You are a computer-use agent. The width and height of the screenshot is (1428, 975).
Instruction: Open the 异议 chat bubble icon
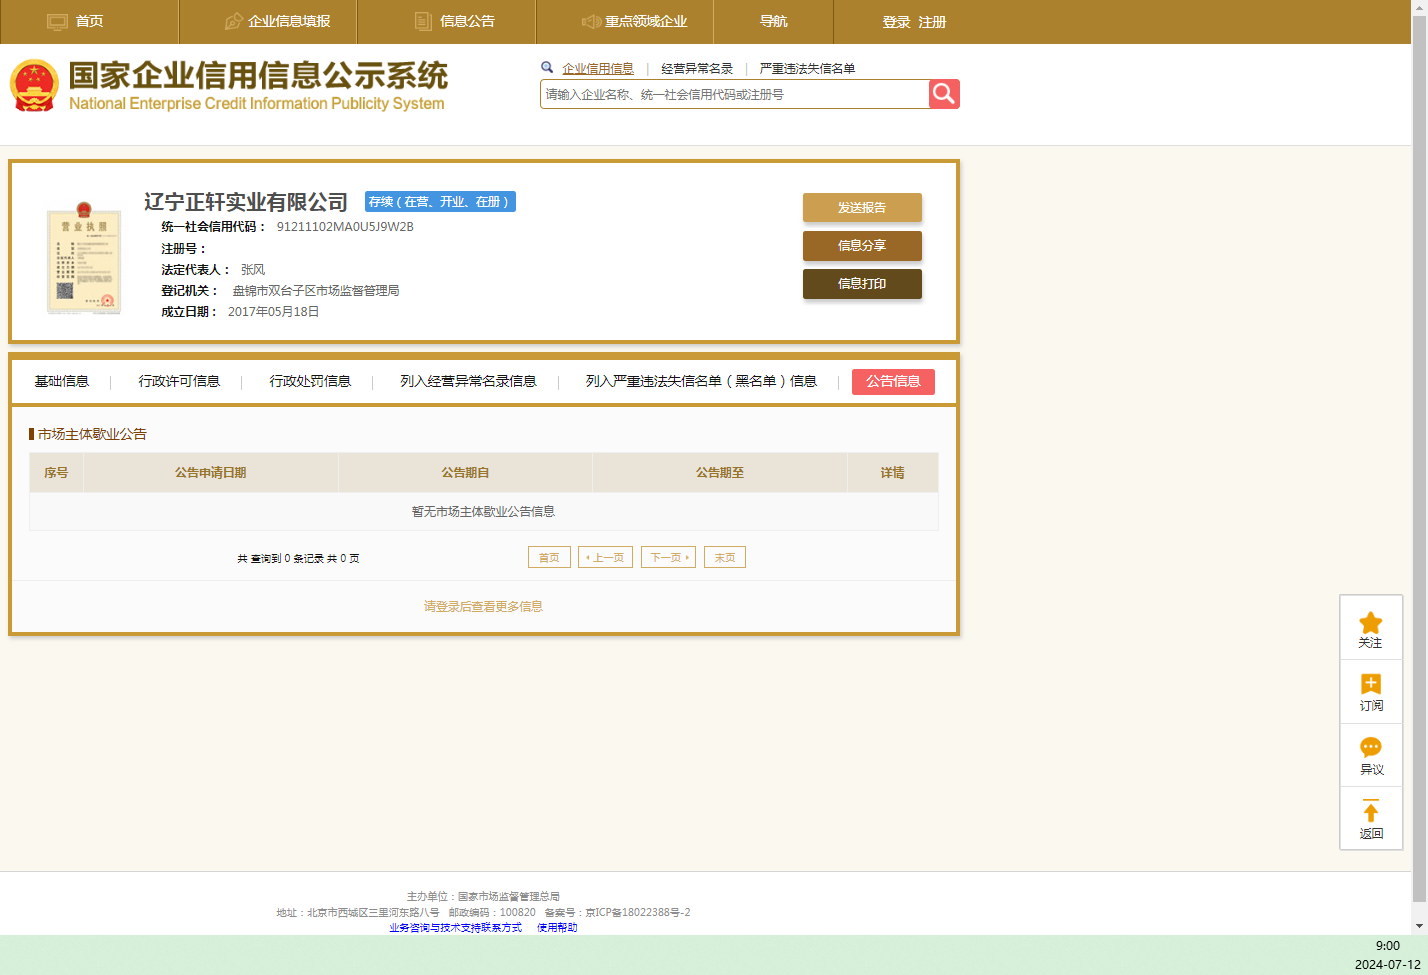(1371, 747)
